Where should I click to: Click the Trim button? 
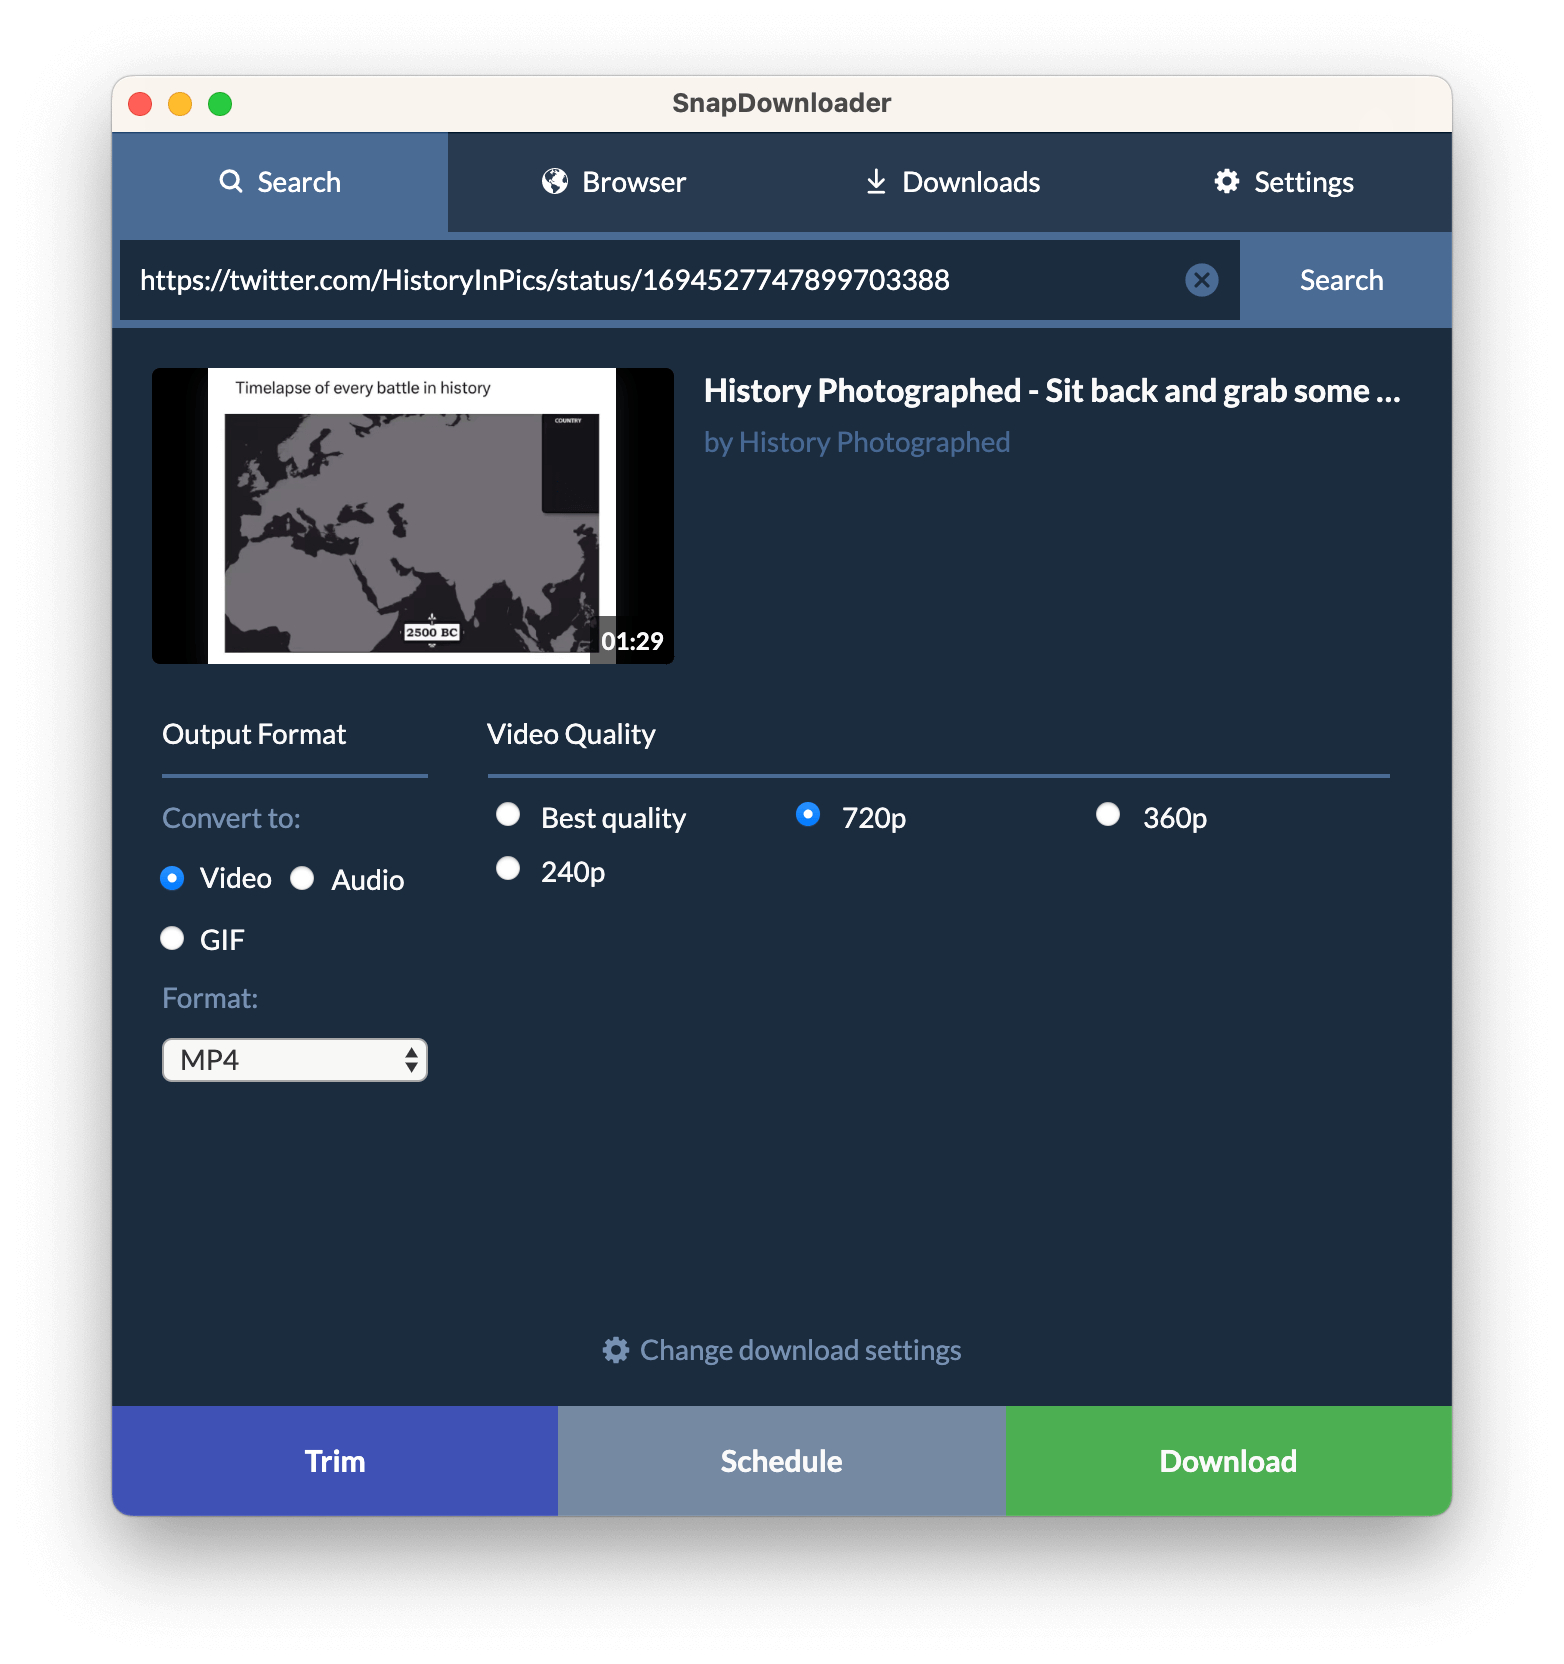pos(335,1461)
